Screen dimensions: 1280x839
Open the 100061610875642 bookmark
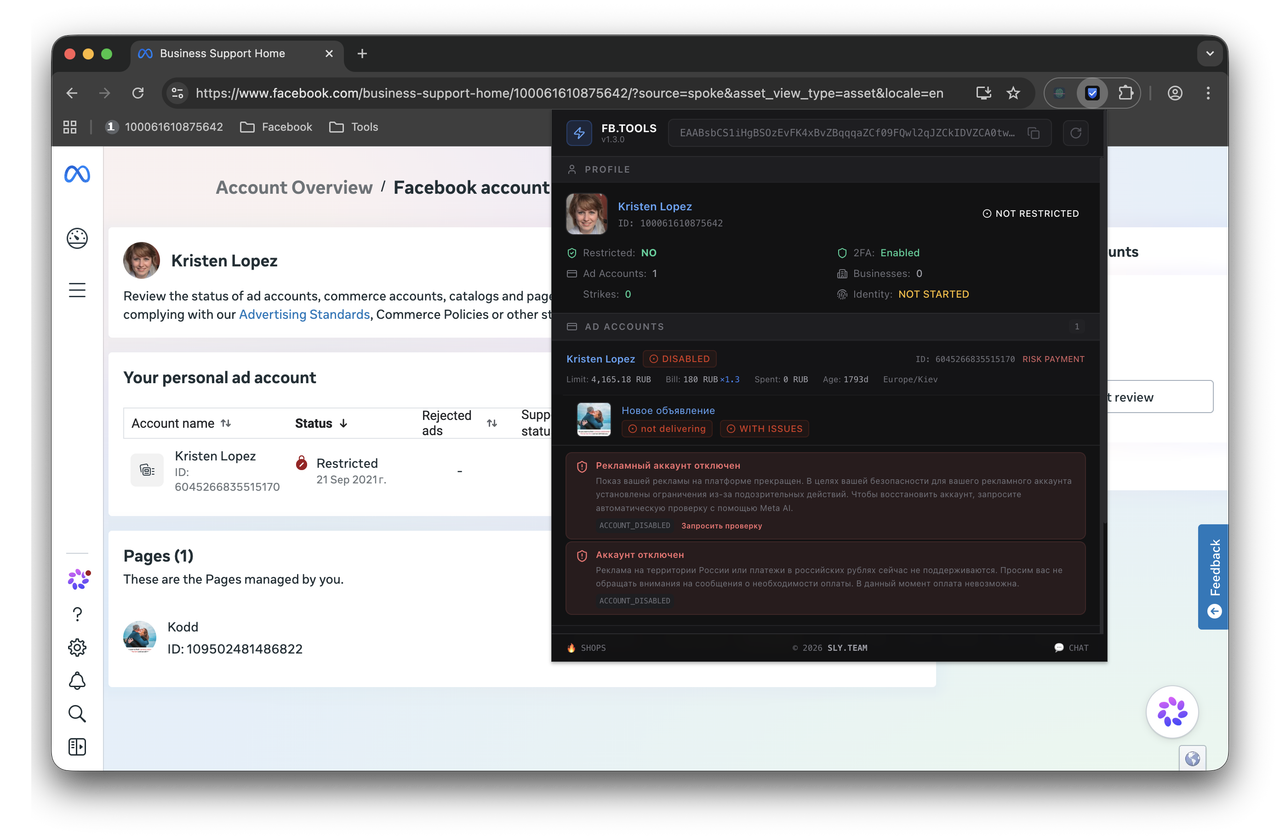164,127
